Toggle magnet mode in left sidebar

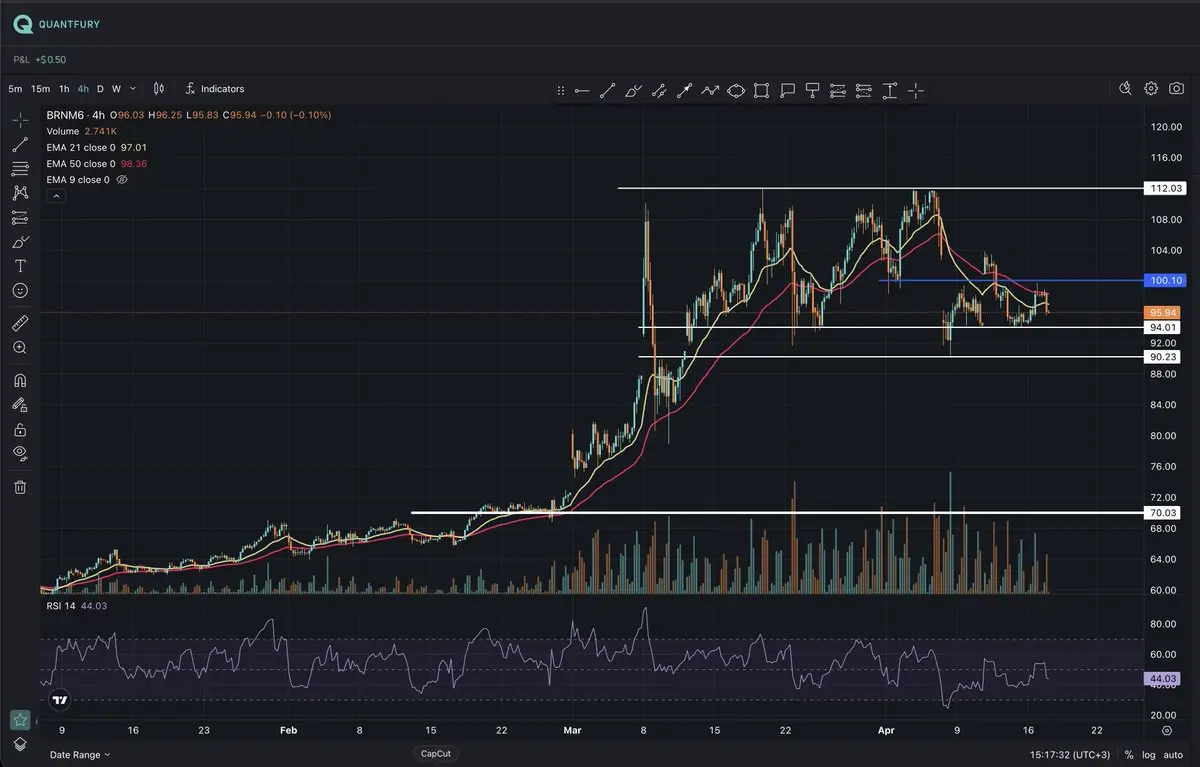point(20,381)
